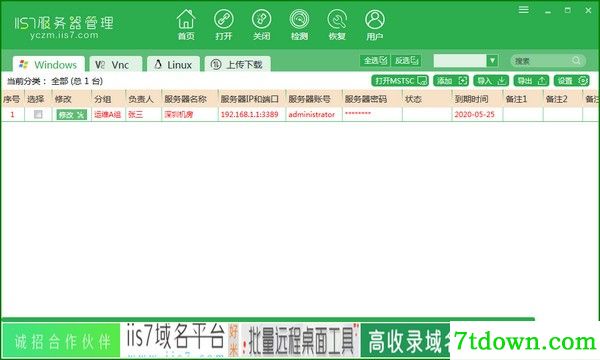Open the 设置 settings button
Screen dimensions: 600x360
pyautogui.click(x=572, y=81)
